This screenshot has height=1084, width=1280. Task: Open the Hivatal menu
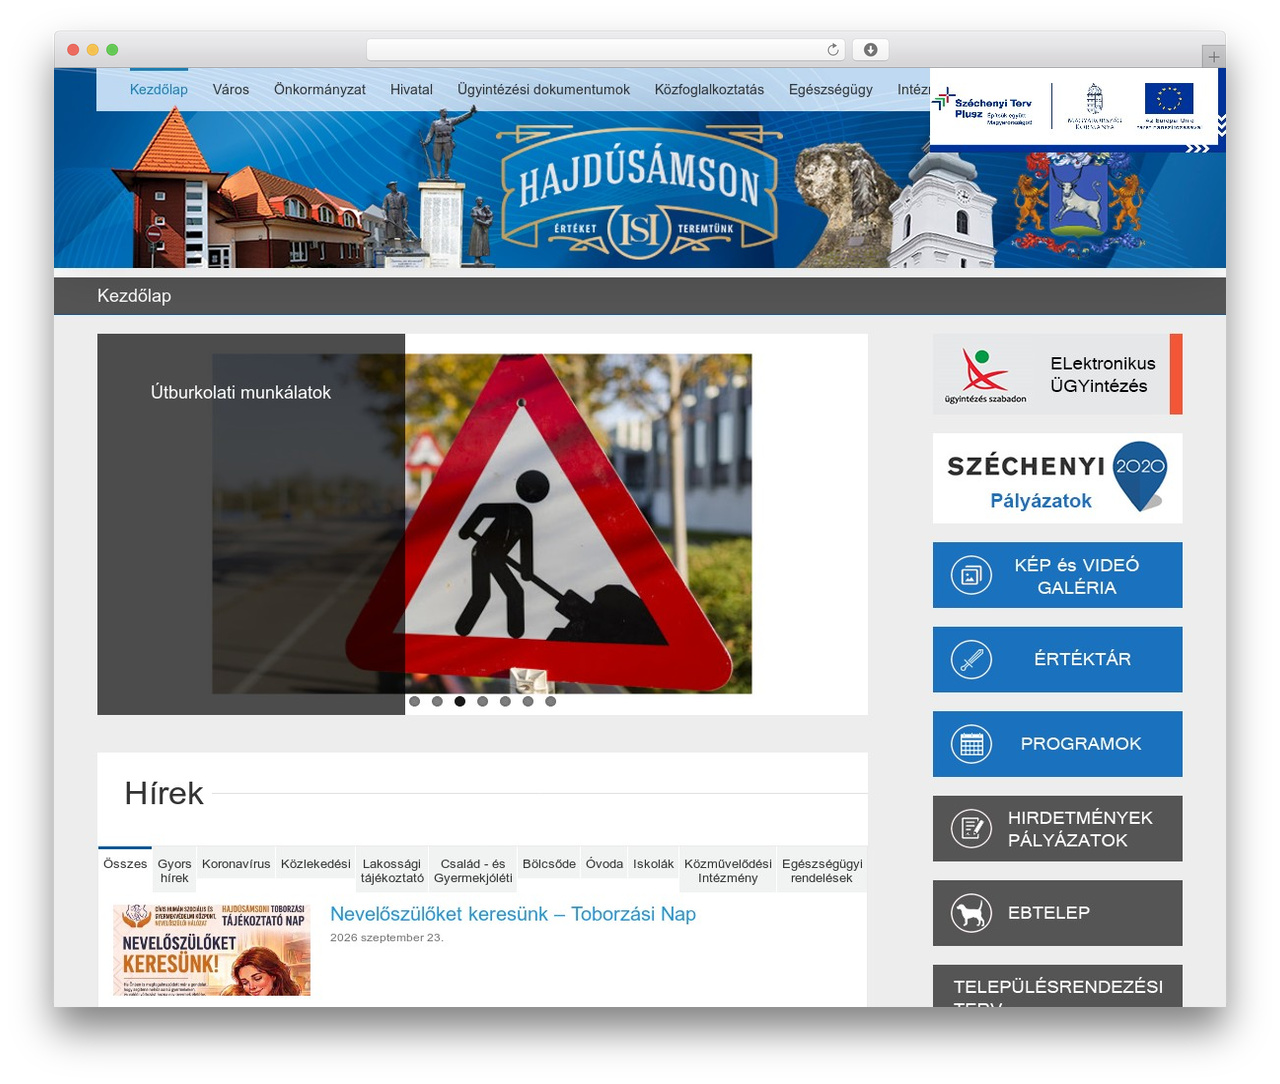pyautogui.click(x=411, y=90)
